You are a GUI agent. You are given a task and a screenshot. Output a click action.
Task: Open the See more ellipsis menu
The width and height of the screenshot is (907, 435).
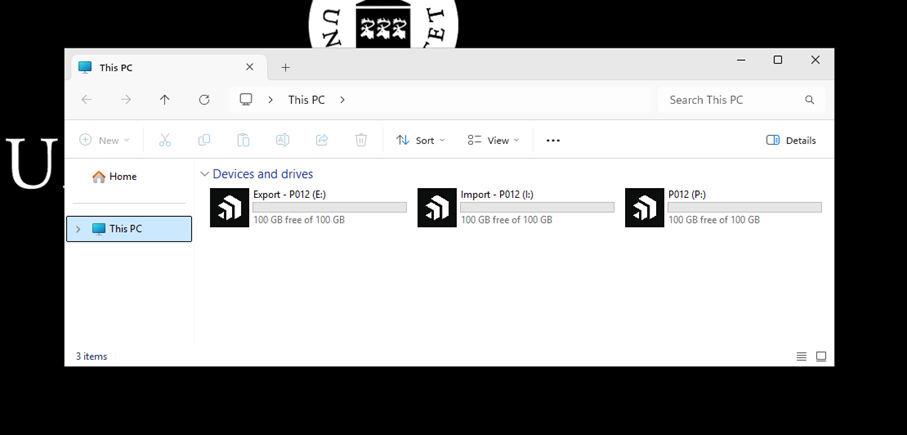click(553, 140)
